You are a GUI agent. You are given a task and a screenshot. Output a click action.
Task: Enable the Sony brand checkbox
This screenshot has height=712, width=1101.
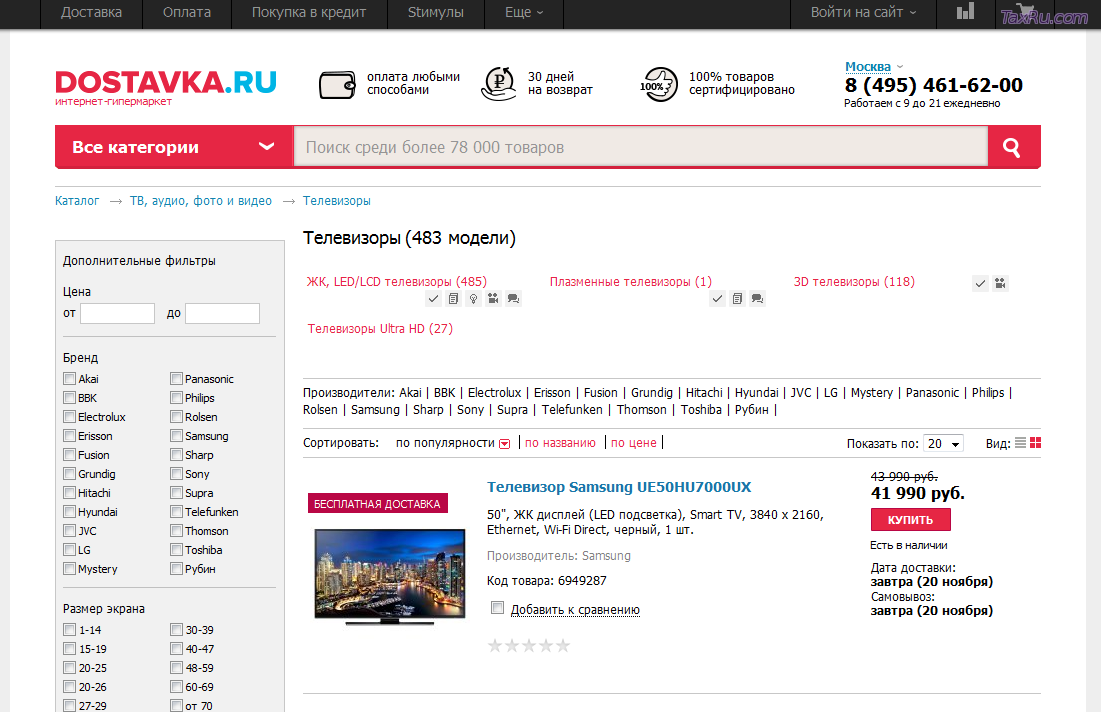pyautogui.click(x=176, y=474)
